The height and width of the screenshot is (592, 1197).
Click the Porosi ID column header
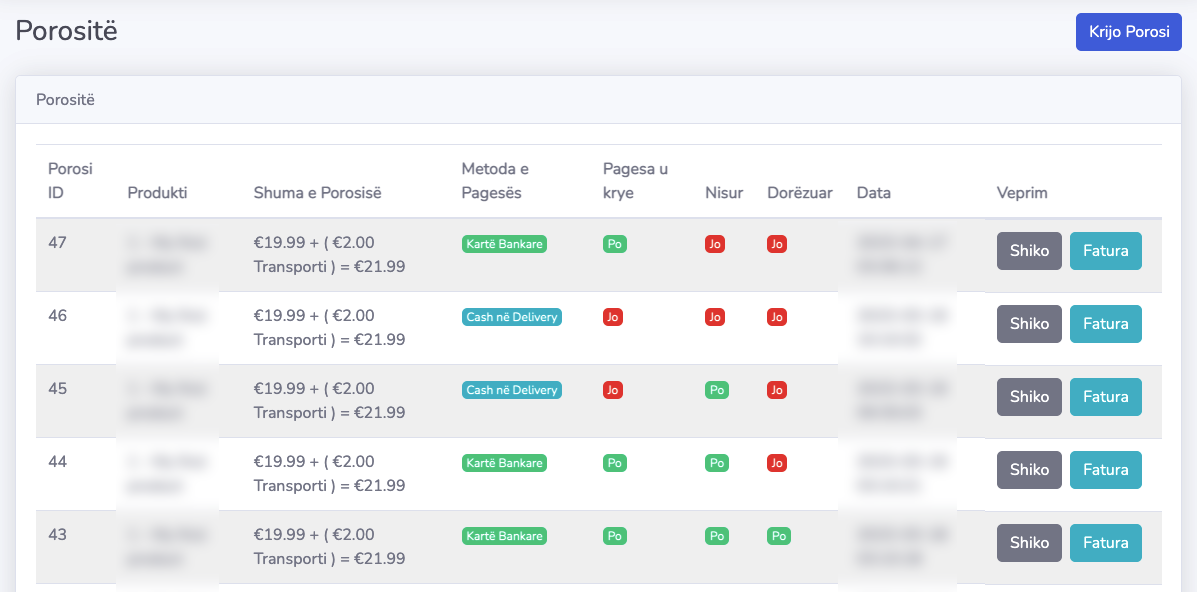pyautogui.click(x=70, y=181)
